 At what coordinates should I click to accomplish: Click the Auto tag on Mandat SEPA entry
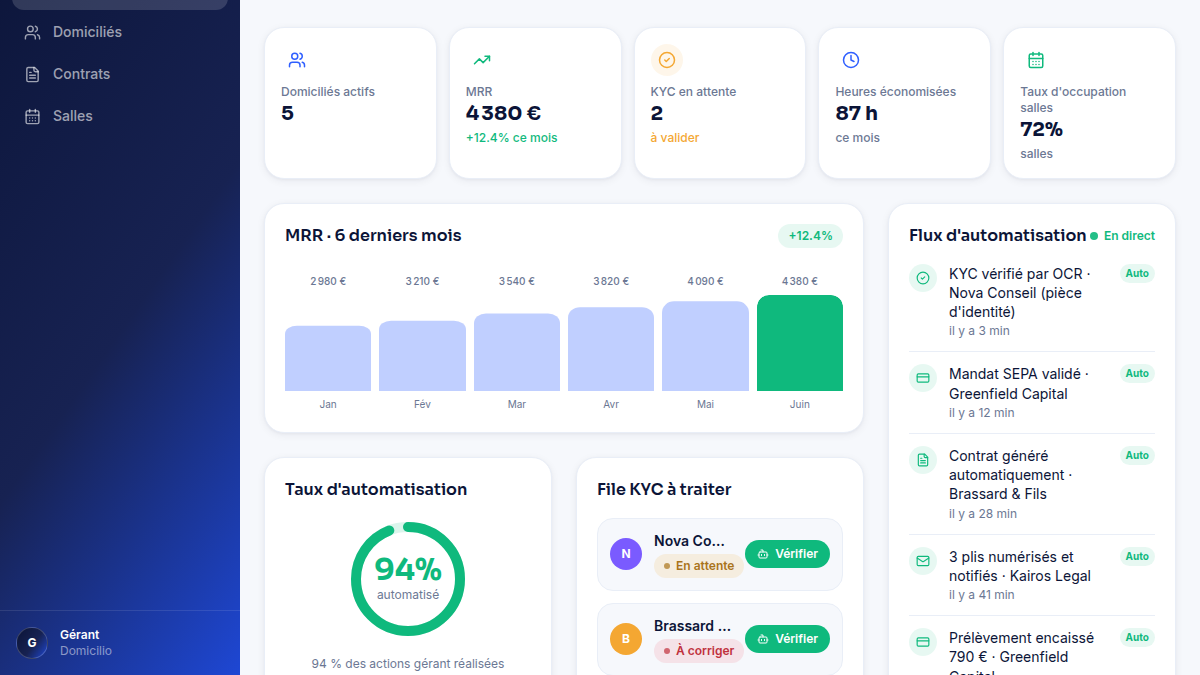[1138, 374]
